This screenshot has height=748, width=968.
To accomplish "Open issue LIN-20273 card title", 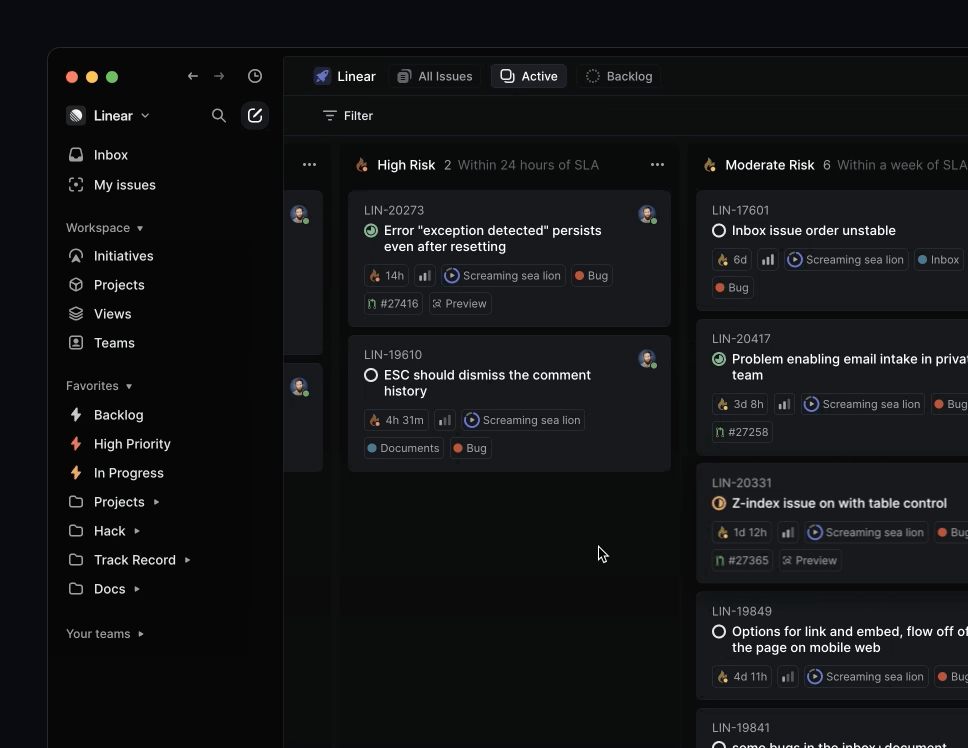I will (x=493, y=238).
